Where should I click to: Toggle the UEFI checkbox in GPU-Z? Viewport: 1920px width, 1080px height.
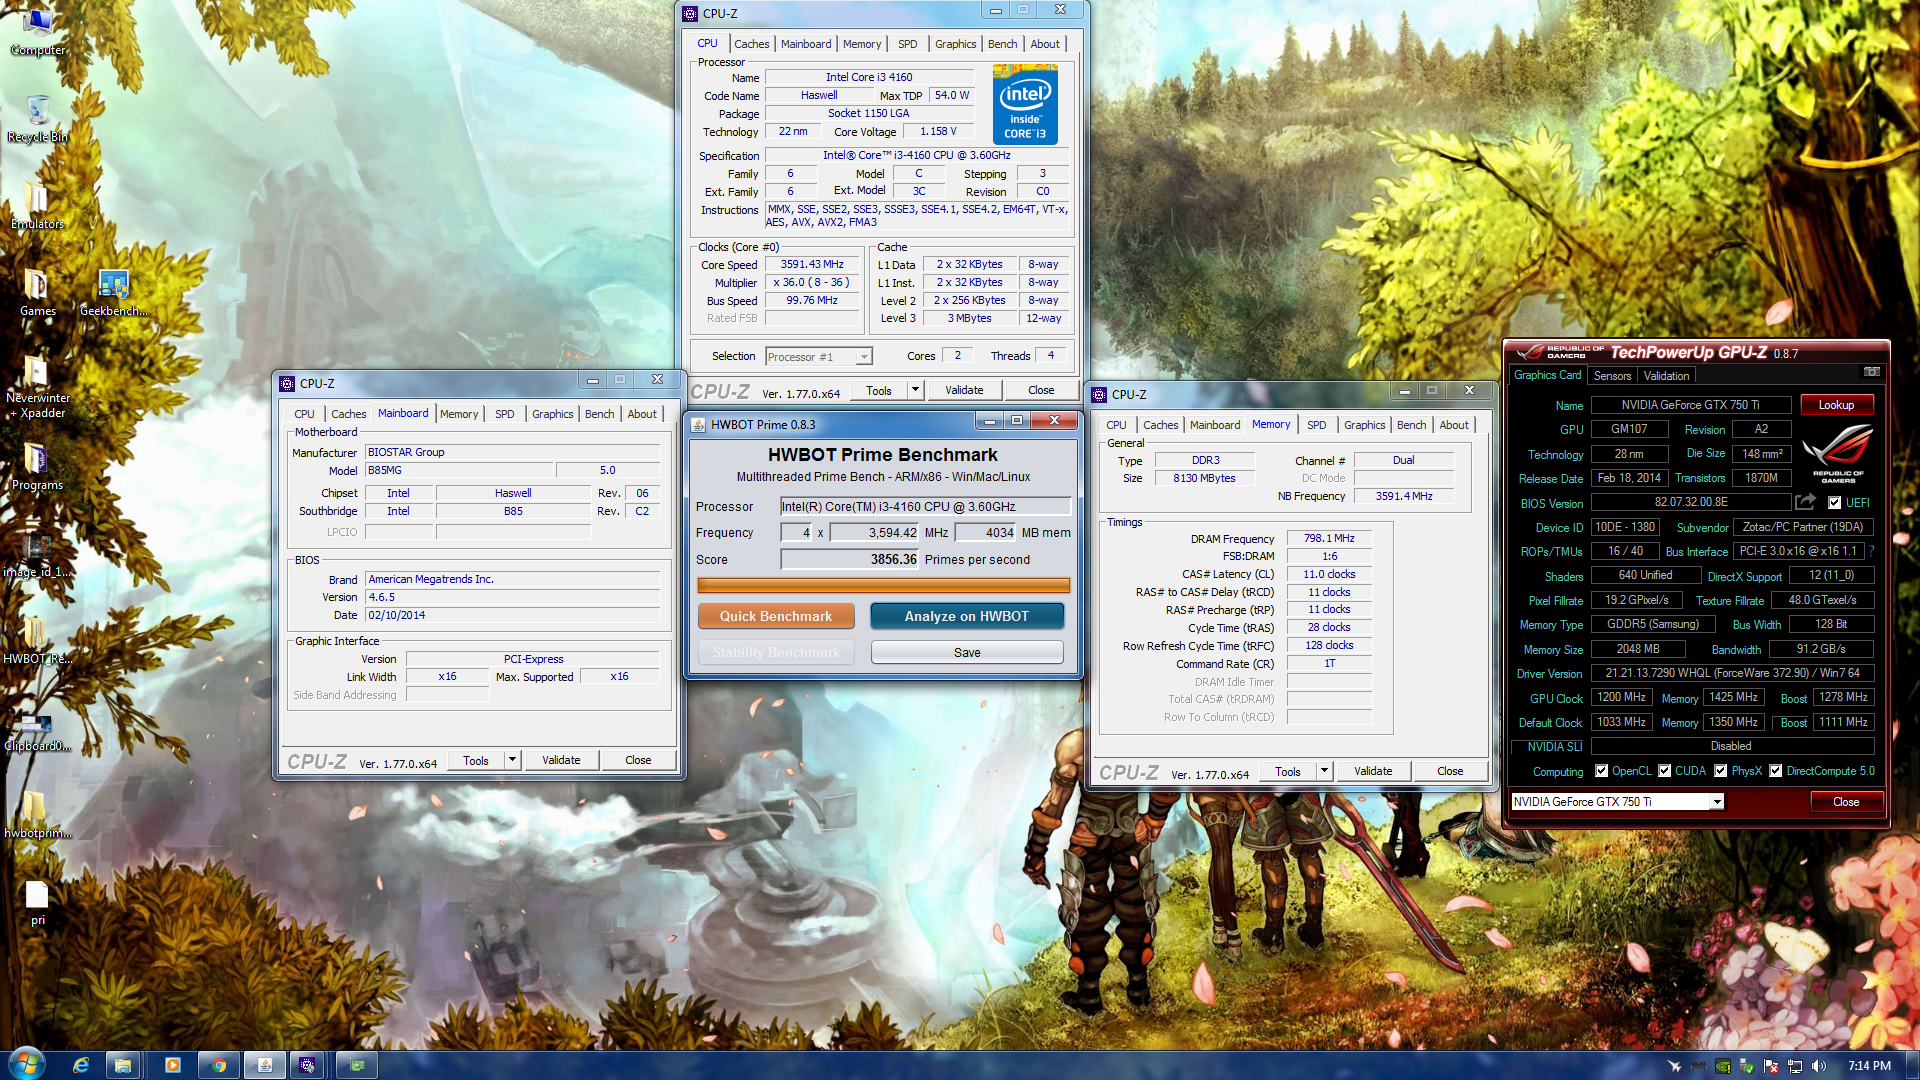[x=1834, y=503]
